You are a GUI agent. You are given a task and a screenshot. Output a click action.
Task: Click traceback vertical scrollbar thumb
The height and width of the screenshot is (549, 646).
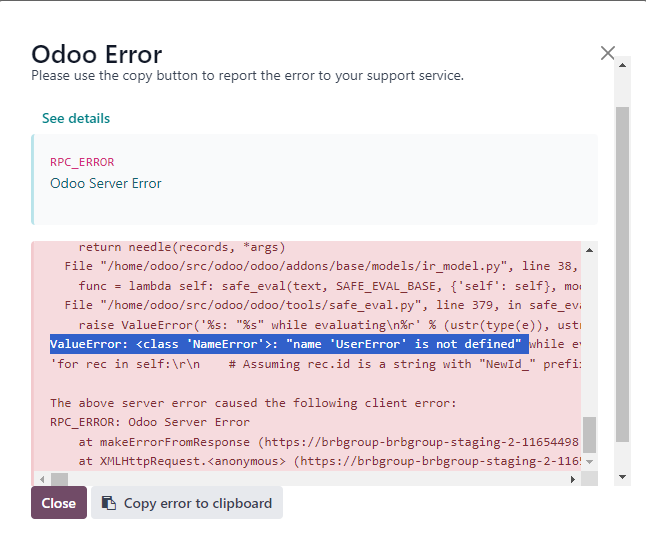click(x=590, y=435)
